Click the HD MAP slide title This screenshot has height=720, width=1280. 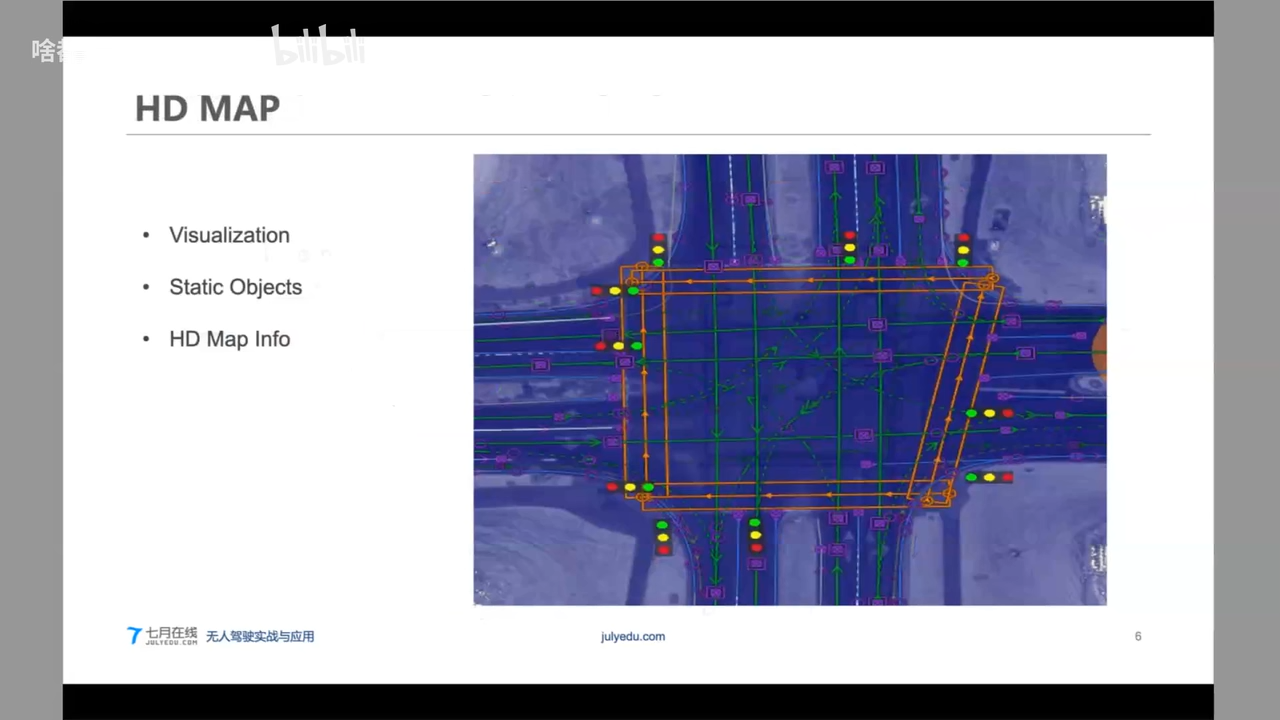click(207, 108)
